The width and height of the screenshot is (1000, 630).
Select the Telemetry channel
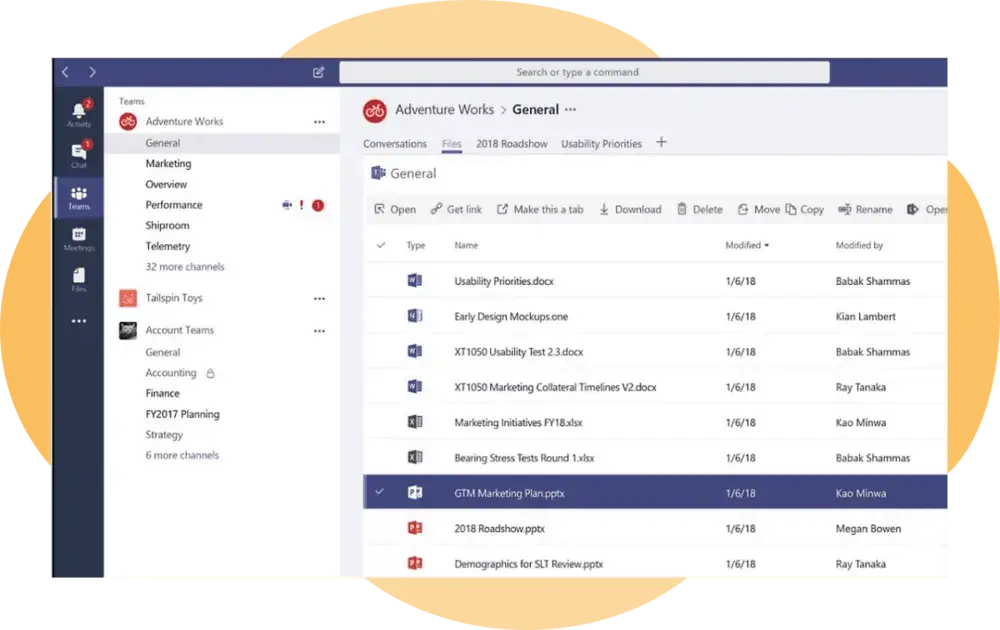168,246
